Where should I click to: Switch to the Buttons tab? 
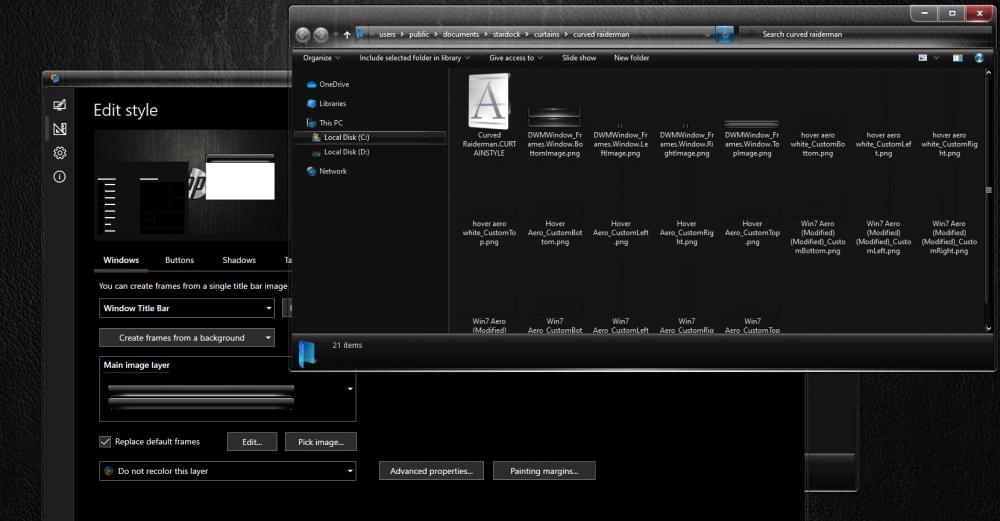pos(180,260)
